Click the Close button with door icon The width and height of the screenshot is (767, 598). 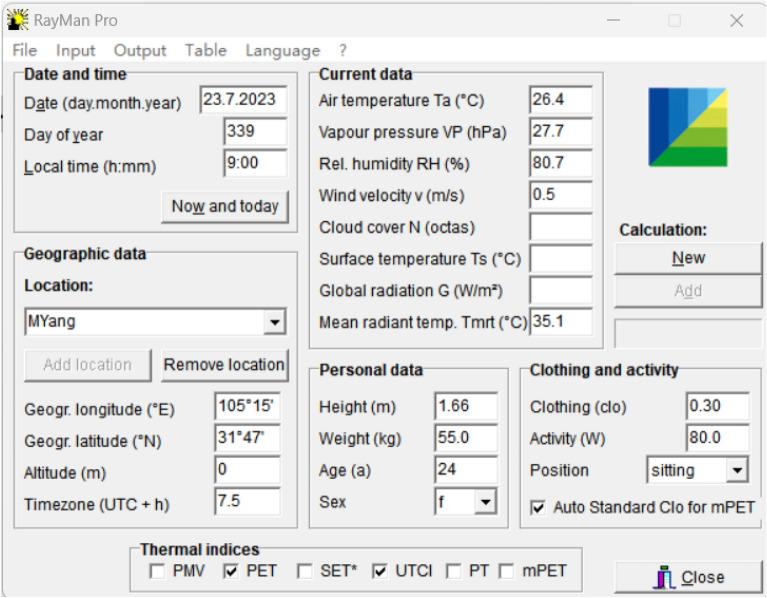click(x=688, y=577)
